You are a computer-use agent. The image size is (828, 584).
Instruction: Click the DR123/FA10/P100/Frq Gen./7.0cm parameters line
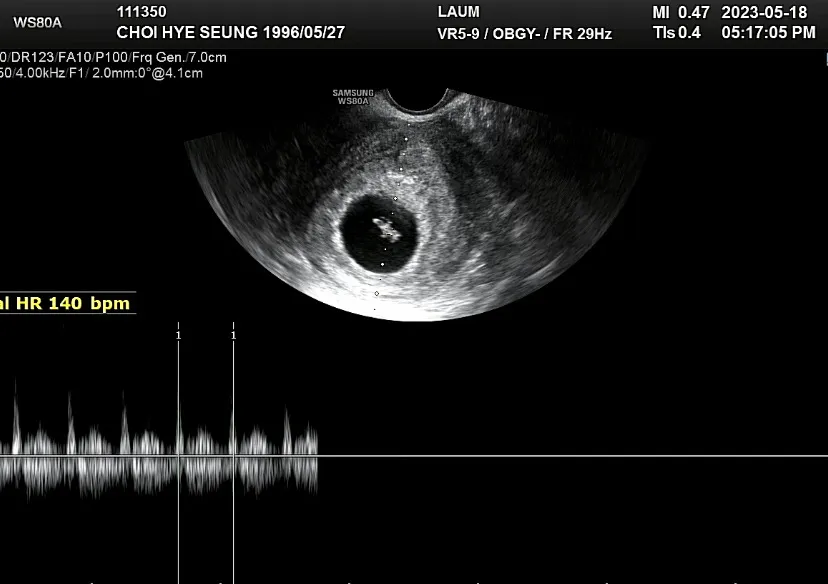click(113, 57)
